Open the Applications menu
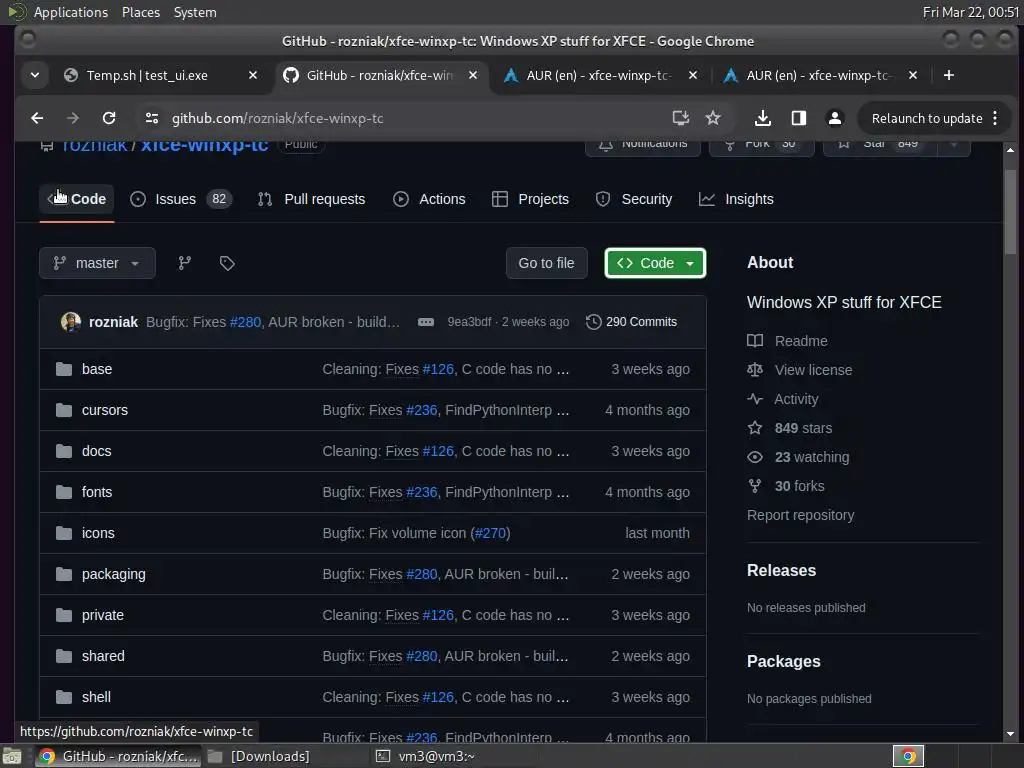1024x768 pixels. (x=71, y=12)
